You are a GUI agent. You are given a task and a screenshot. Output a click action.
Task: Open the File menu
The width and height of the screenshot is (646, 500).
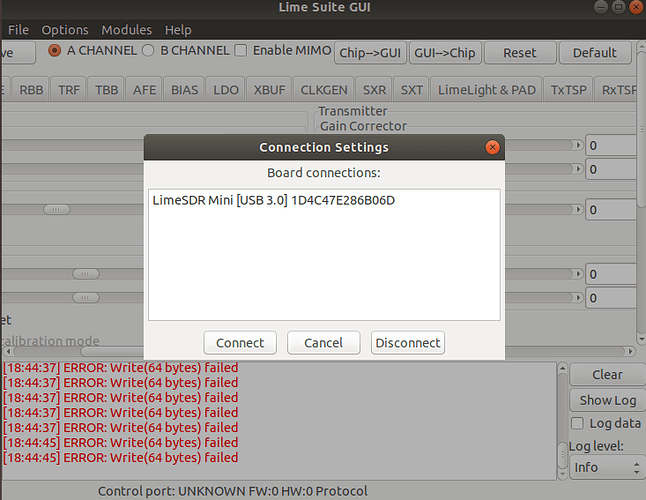click(x=18, y=30)
